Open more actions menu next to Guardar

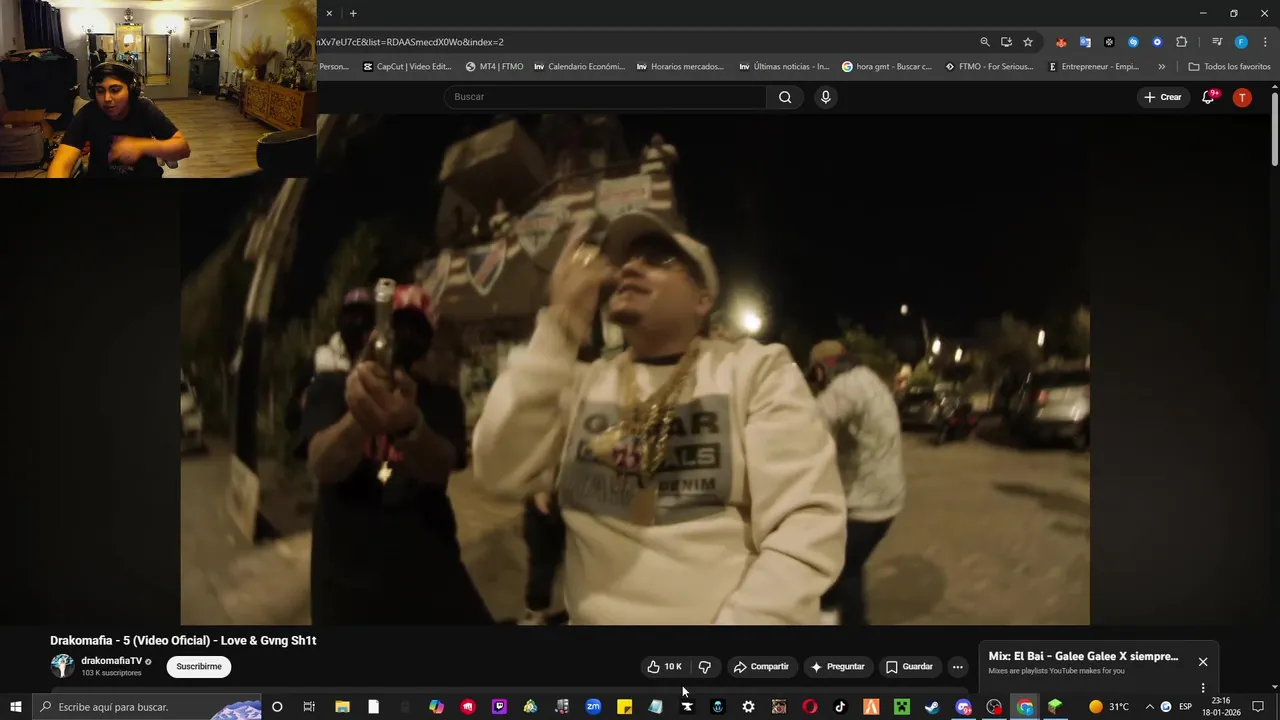click(957, 667)
